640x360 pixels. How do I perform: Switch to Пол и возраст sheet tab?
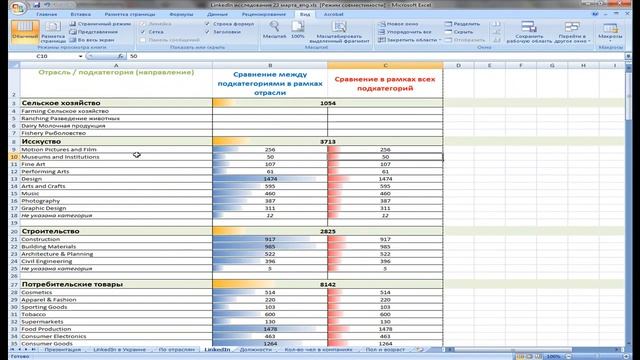point(385,350)
